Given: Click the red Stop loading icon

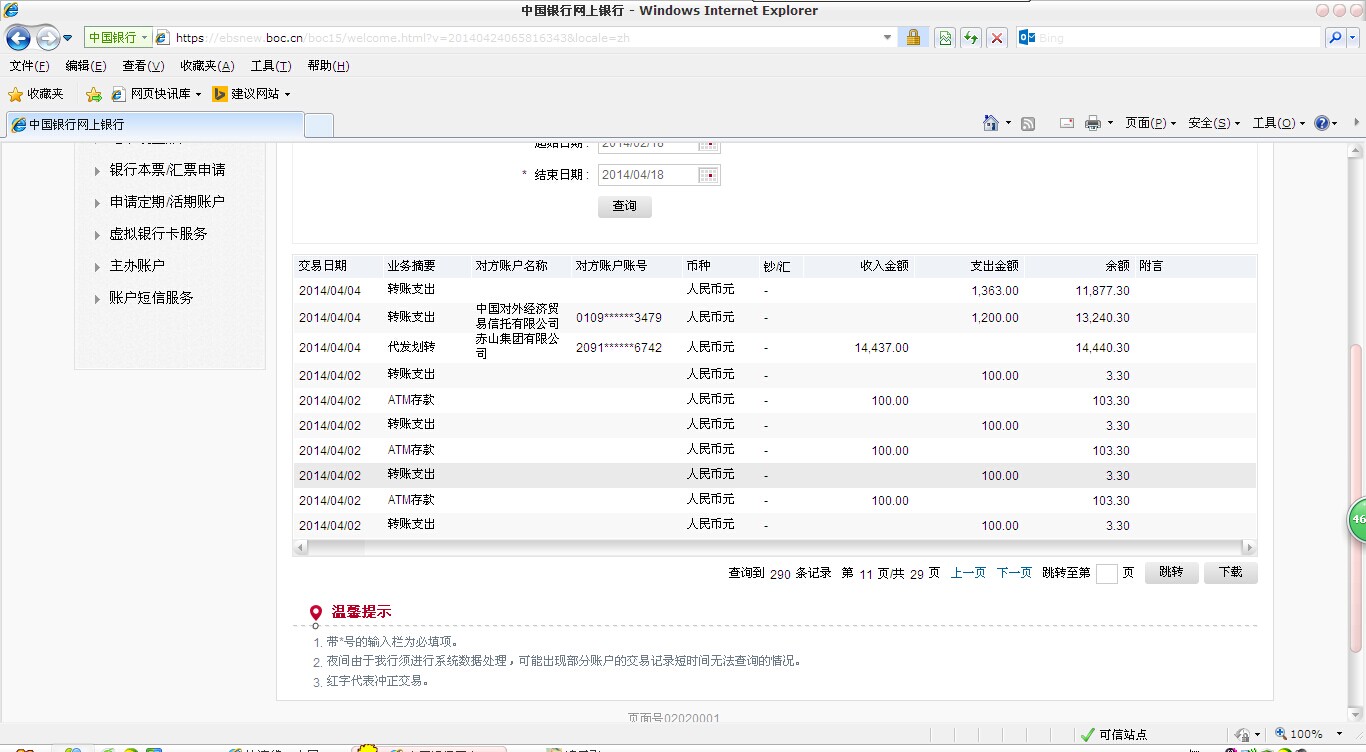Looking at the screenshot, I should coord(997,38).
